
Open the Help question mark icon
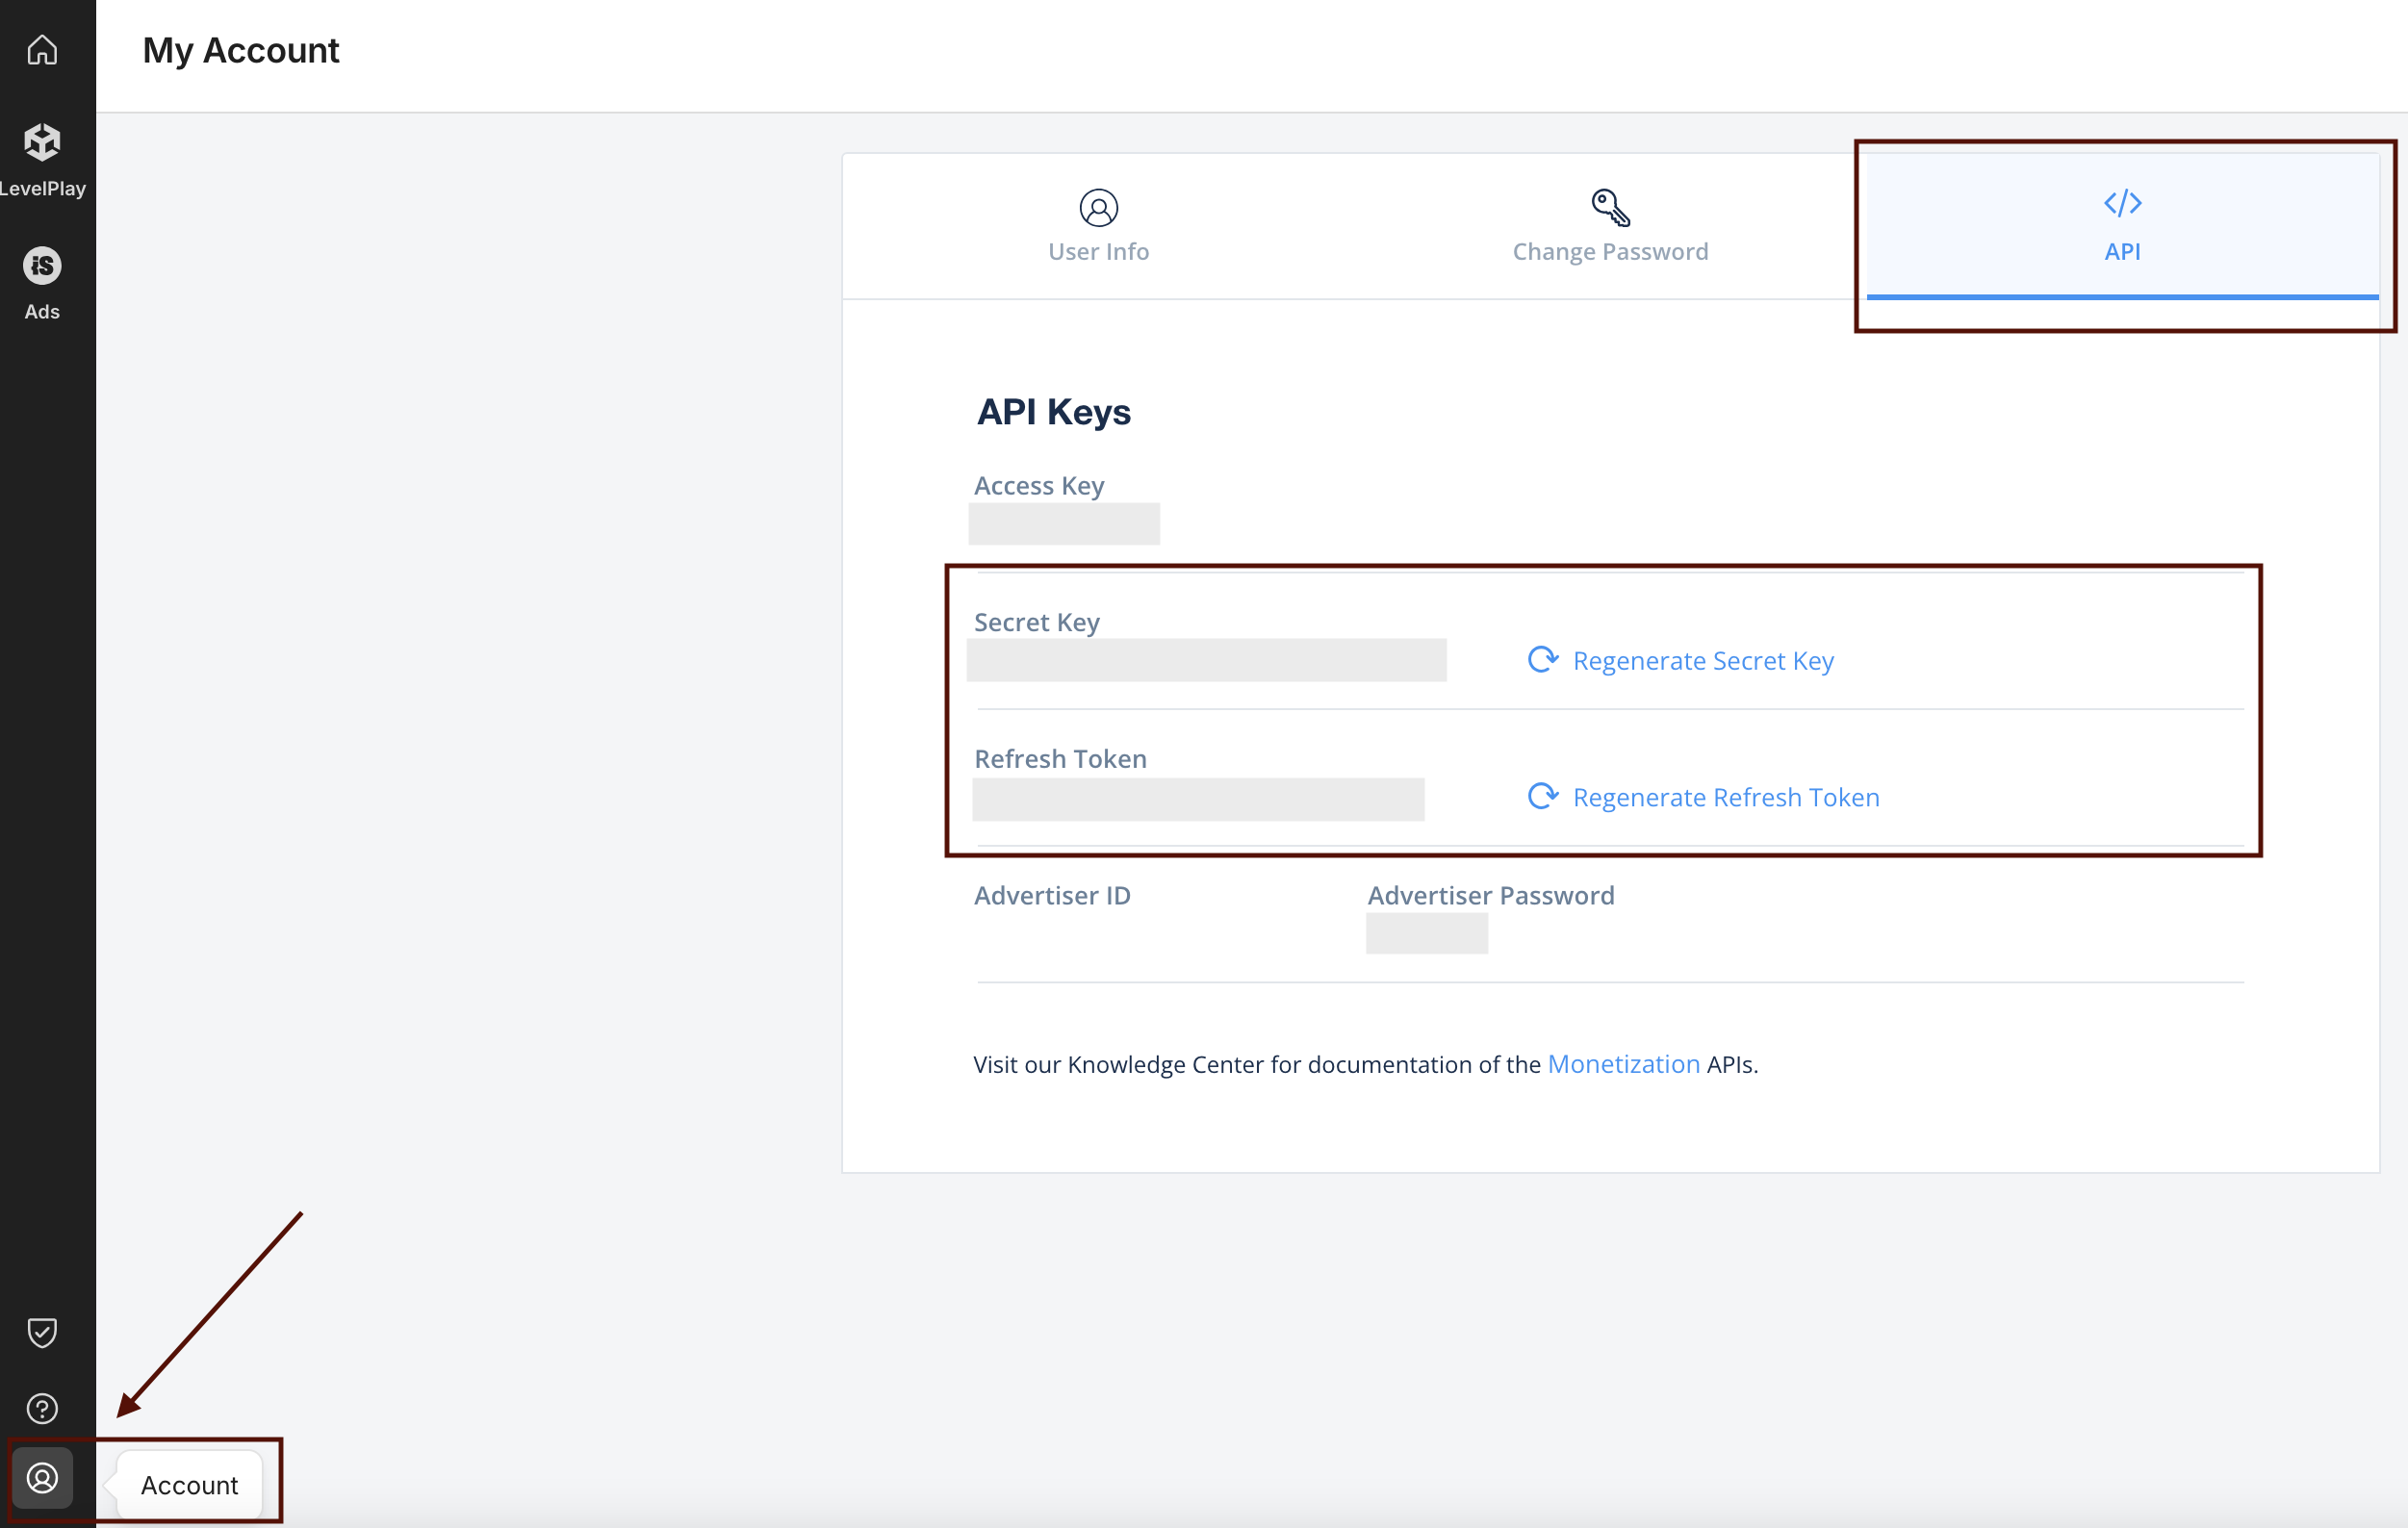click(x=42, y=1408)
